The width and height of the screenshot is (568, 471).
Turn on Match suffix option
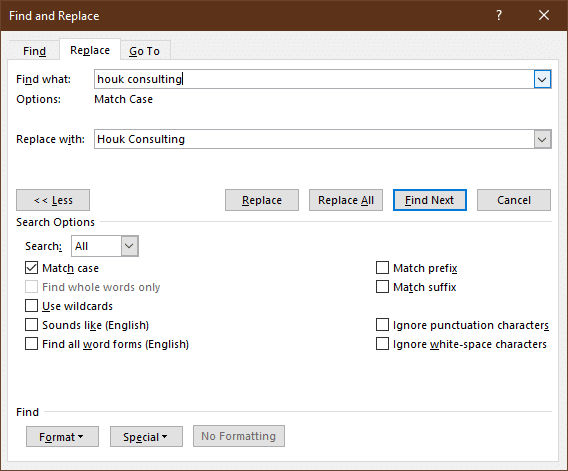point(382,287)
